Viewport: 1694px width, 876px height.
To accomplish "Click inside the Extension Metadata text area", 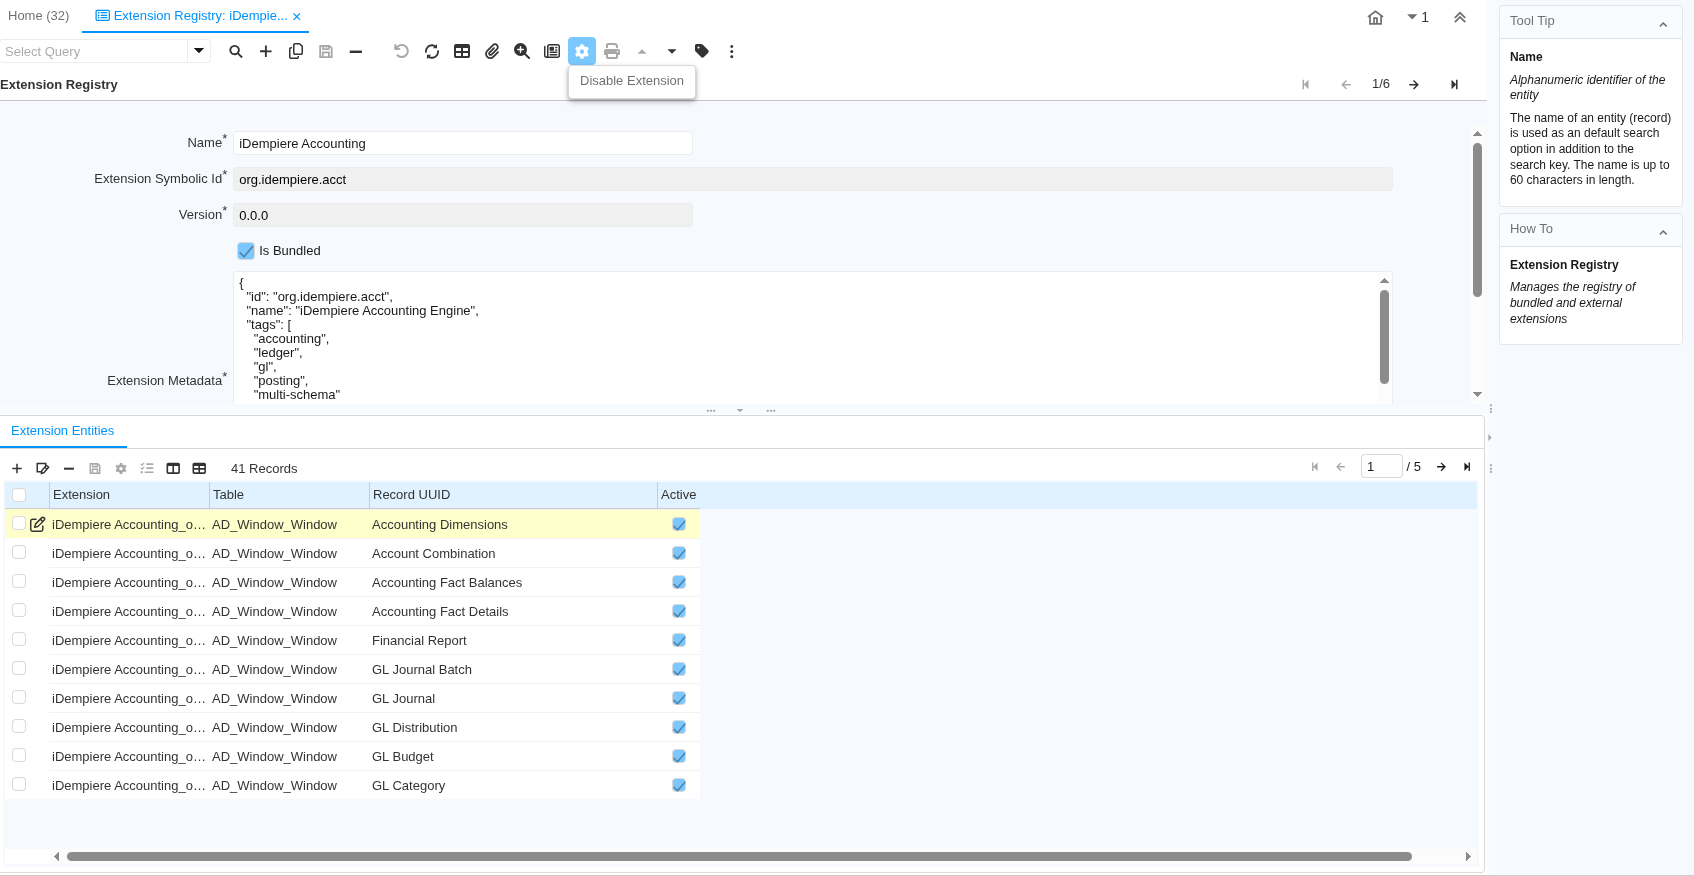I will (805, 338).
